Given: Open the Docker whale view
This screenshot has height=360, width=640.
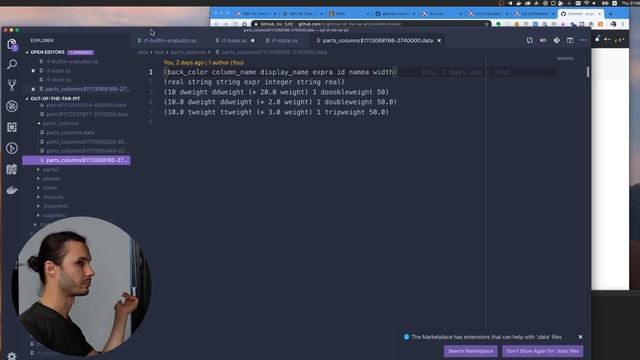Looking at the screenshot, I should click(12, 190).
